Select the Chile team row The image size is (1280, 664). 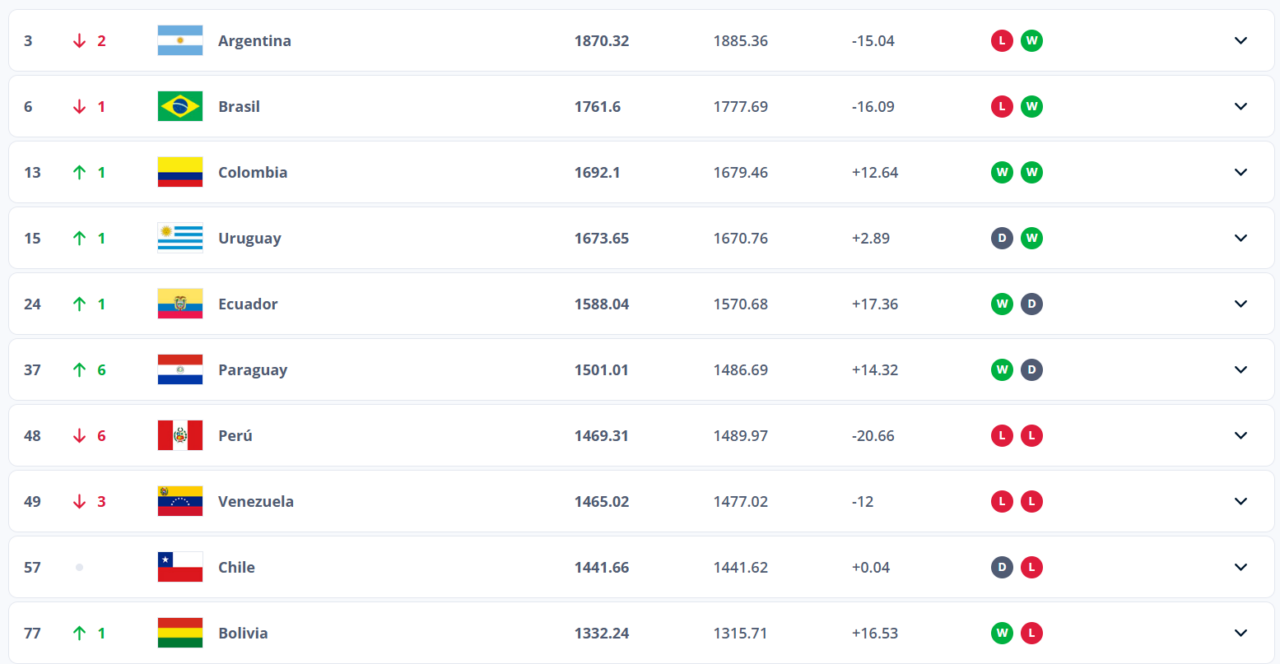(640, 567)
